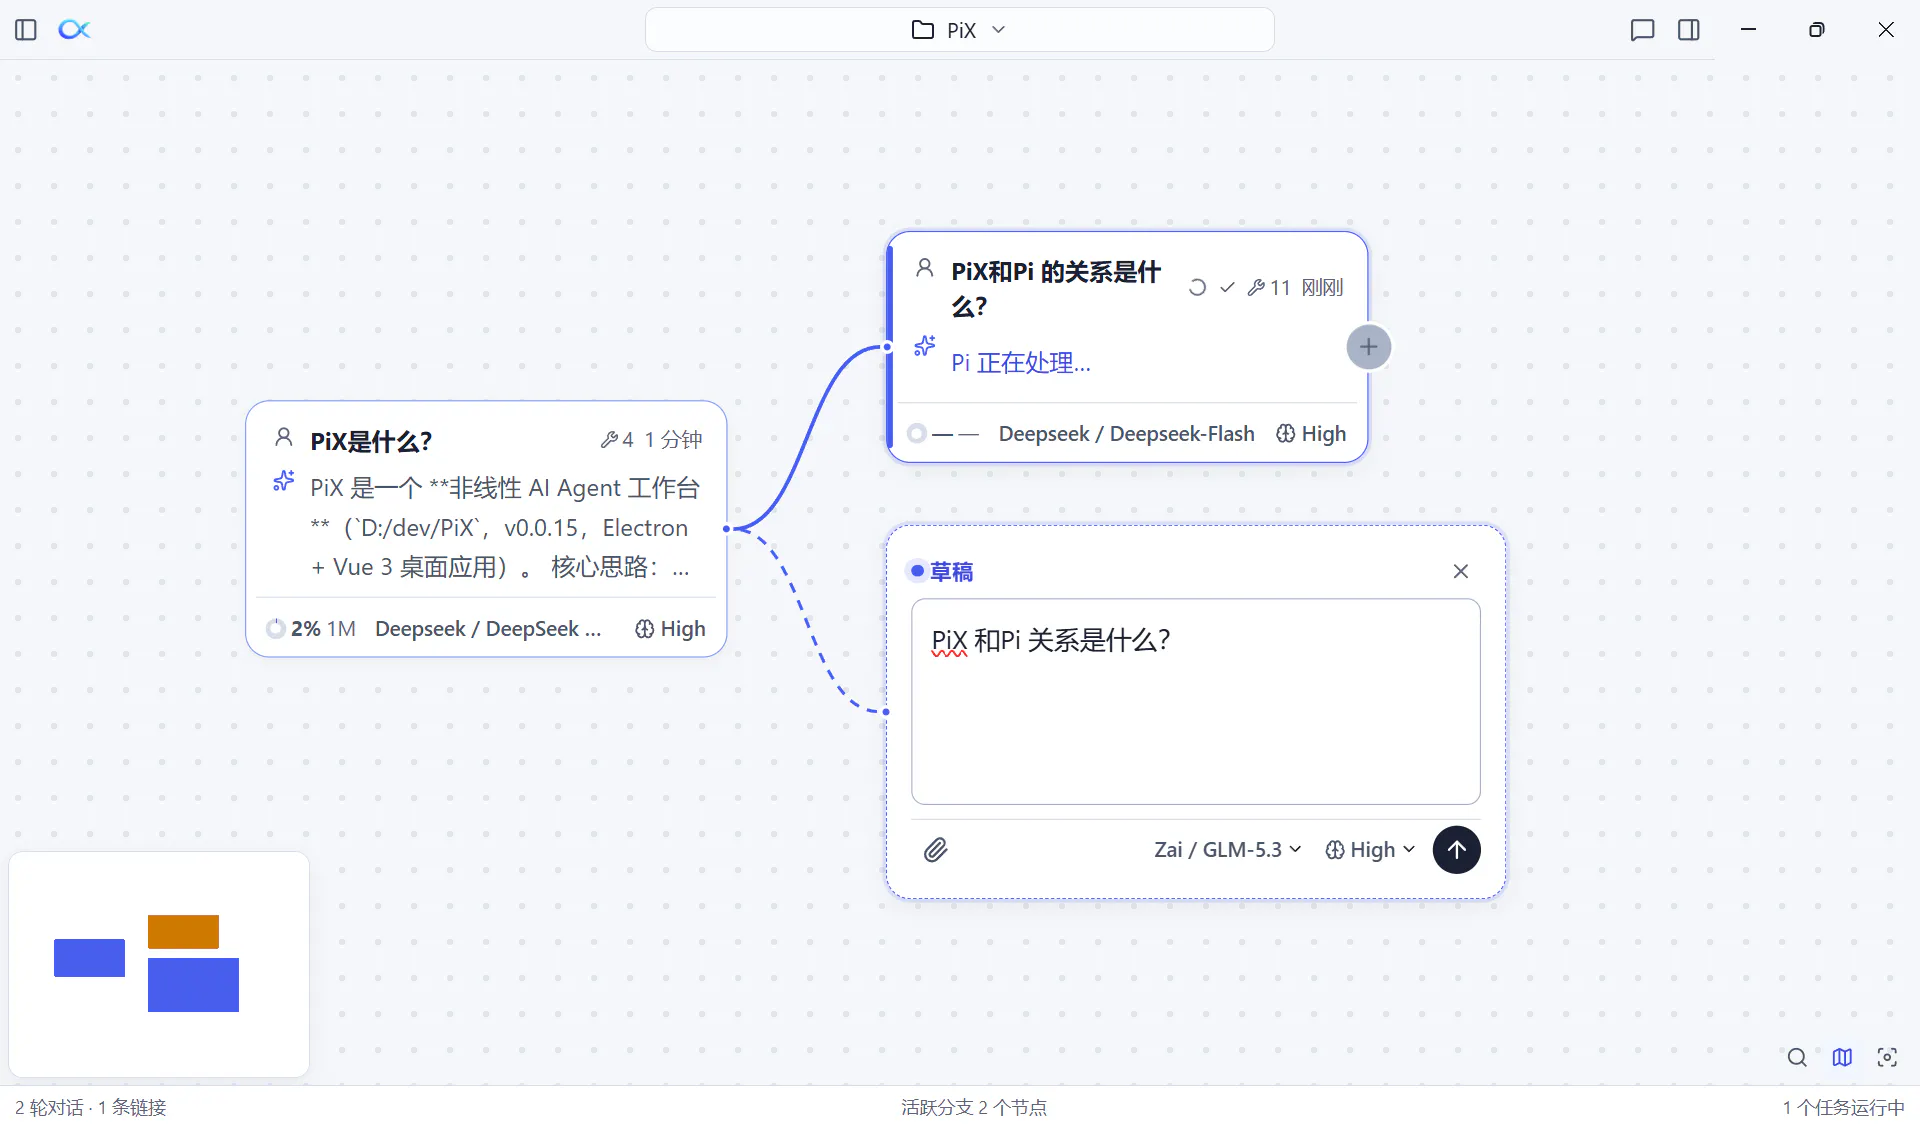
Task: Click the '1 个任务运行中' status text
Action: [1844, 1108]
